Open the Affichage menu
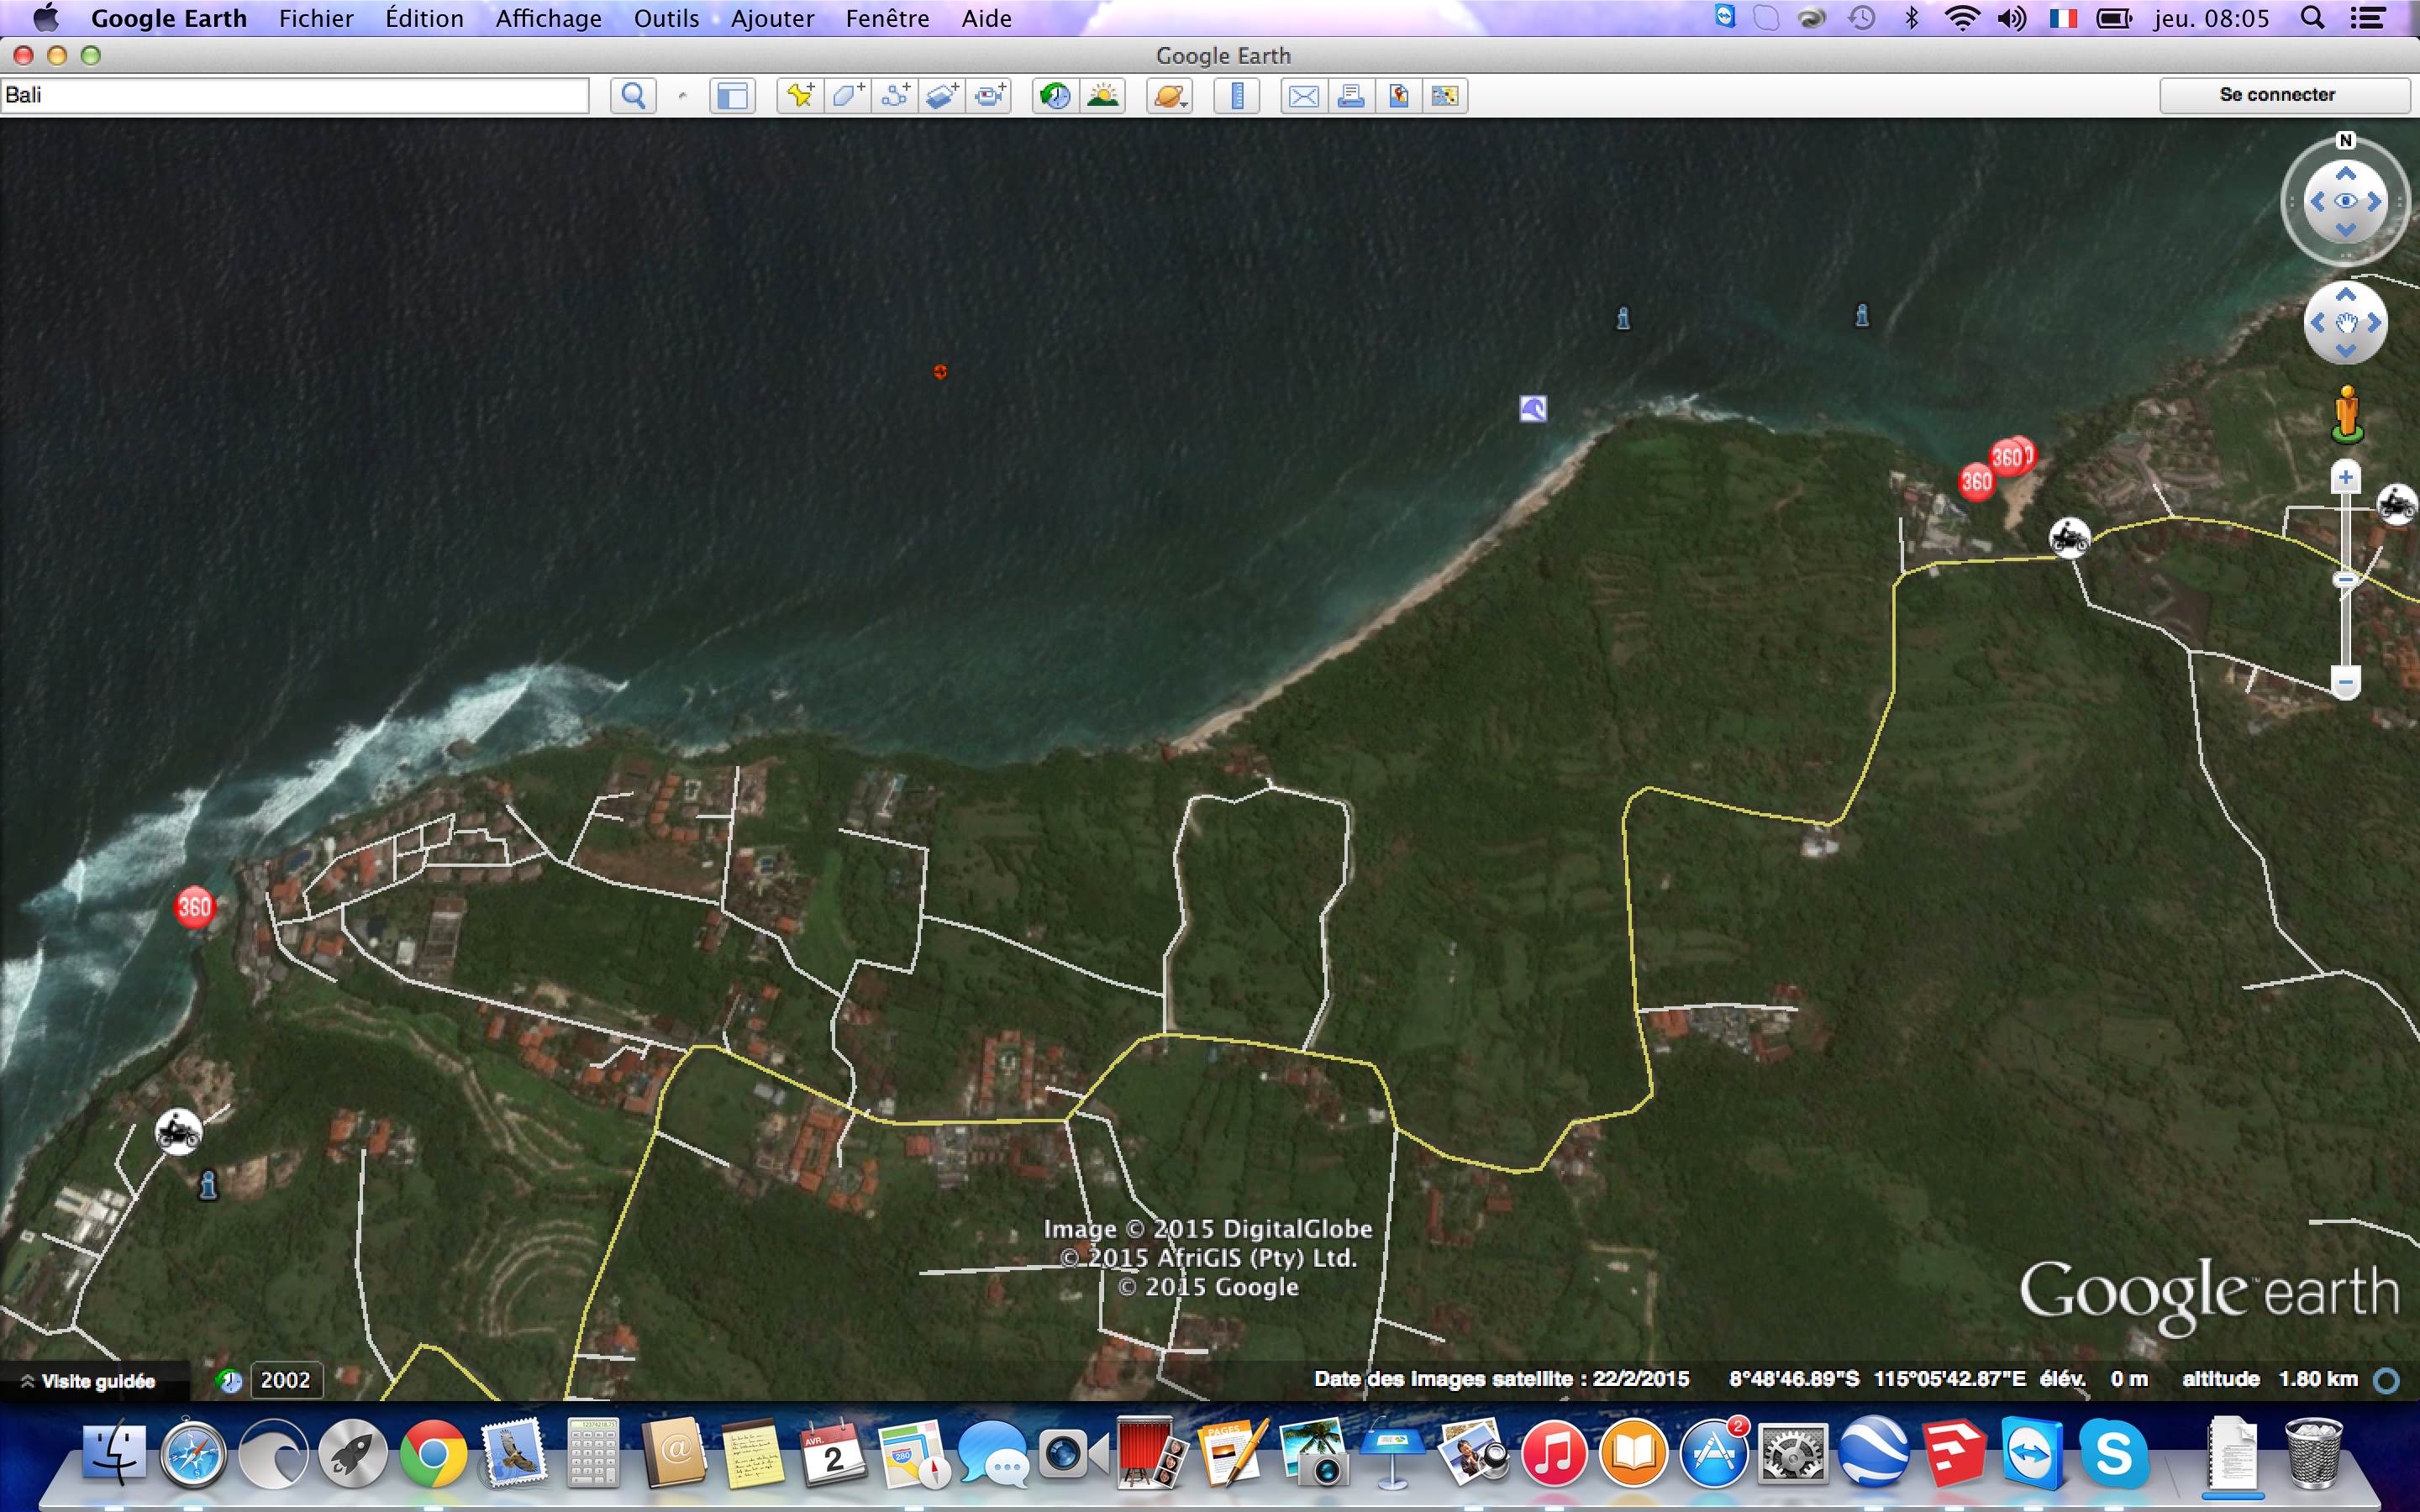 point(548,18)
